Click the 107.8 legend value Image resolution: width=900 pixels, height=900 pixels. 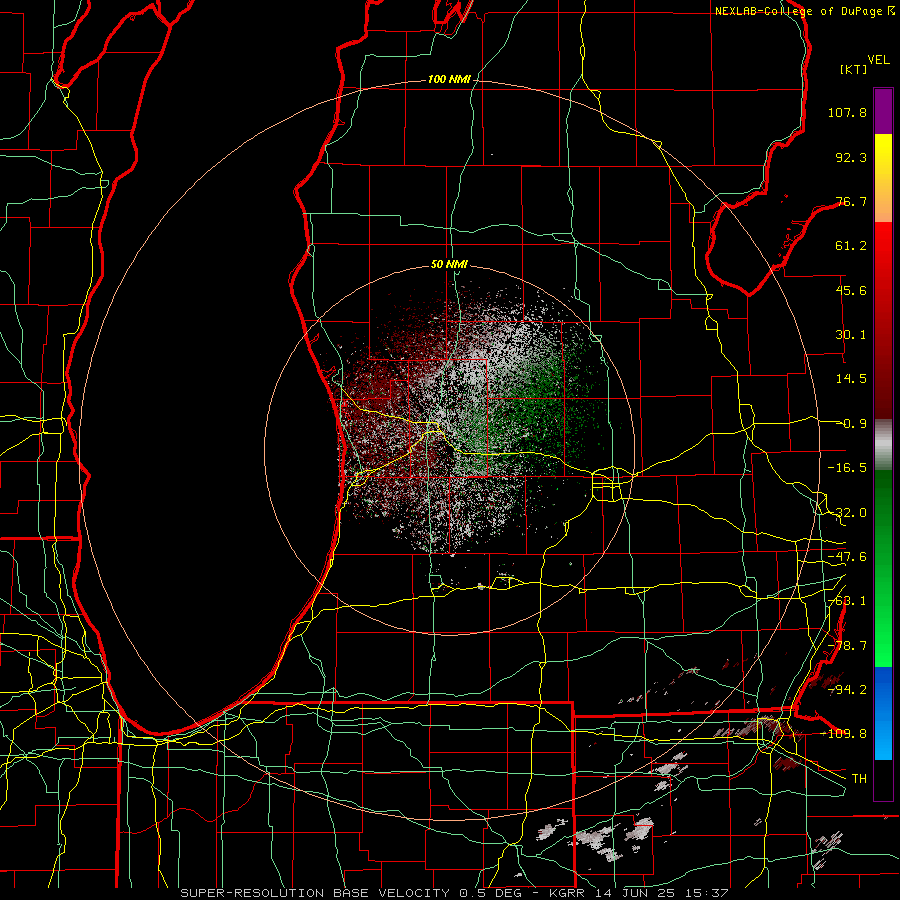(x=847, y=112)
